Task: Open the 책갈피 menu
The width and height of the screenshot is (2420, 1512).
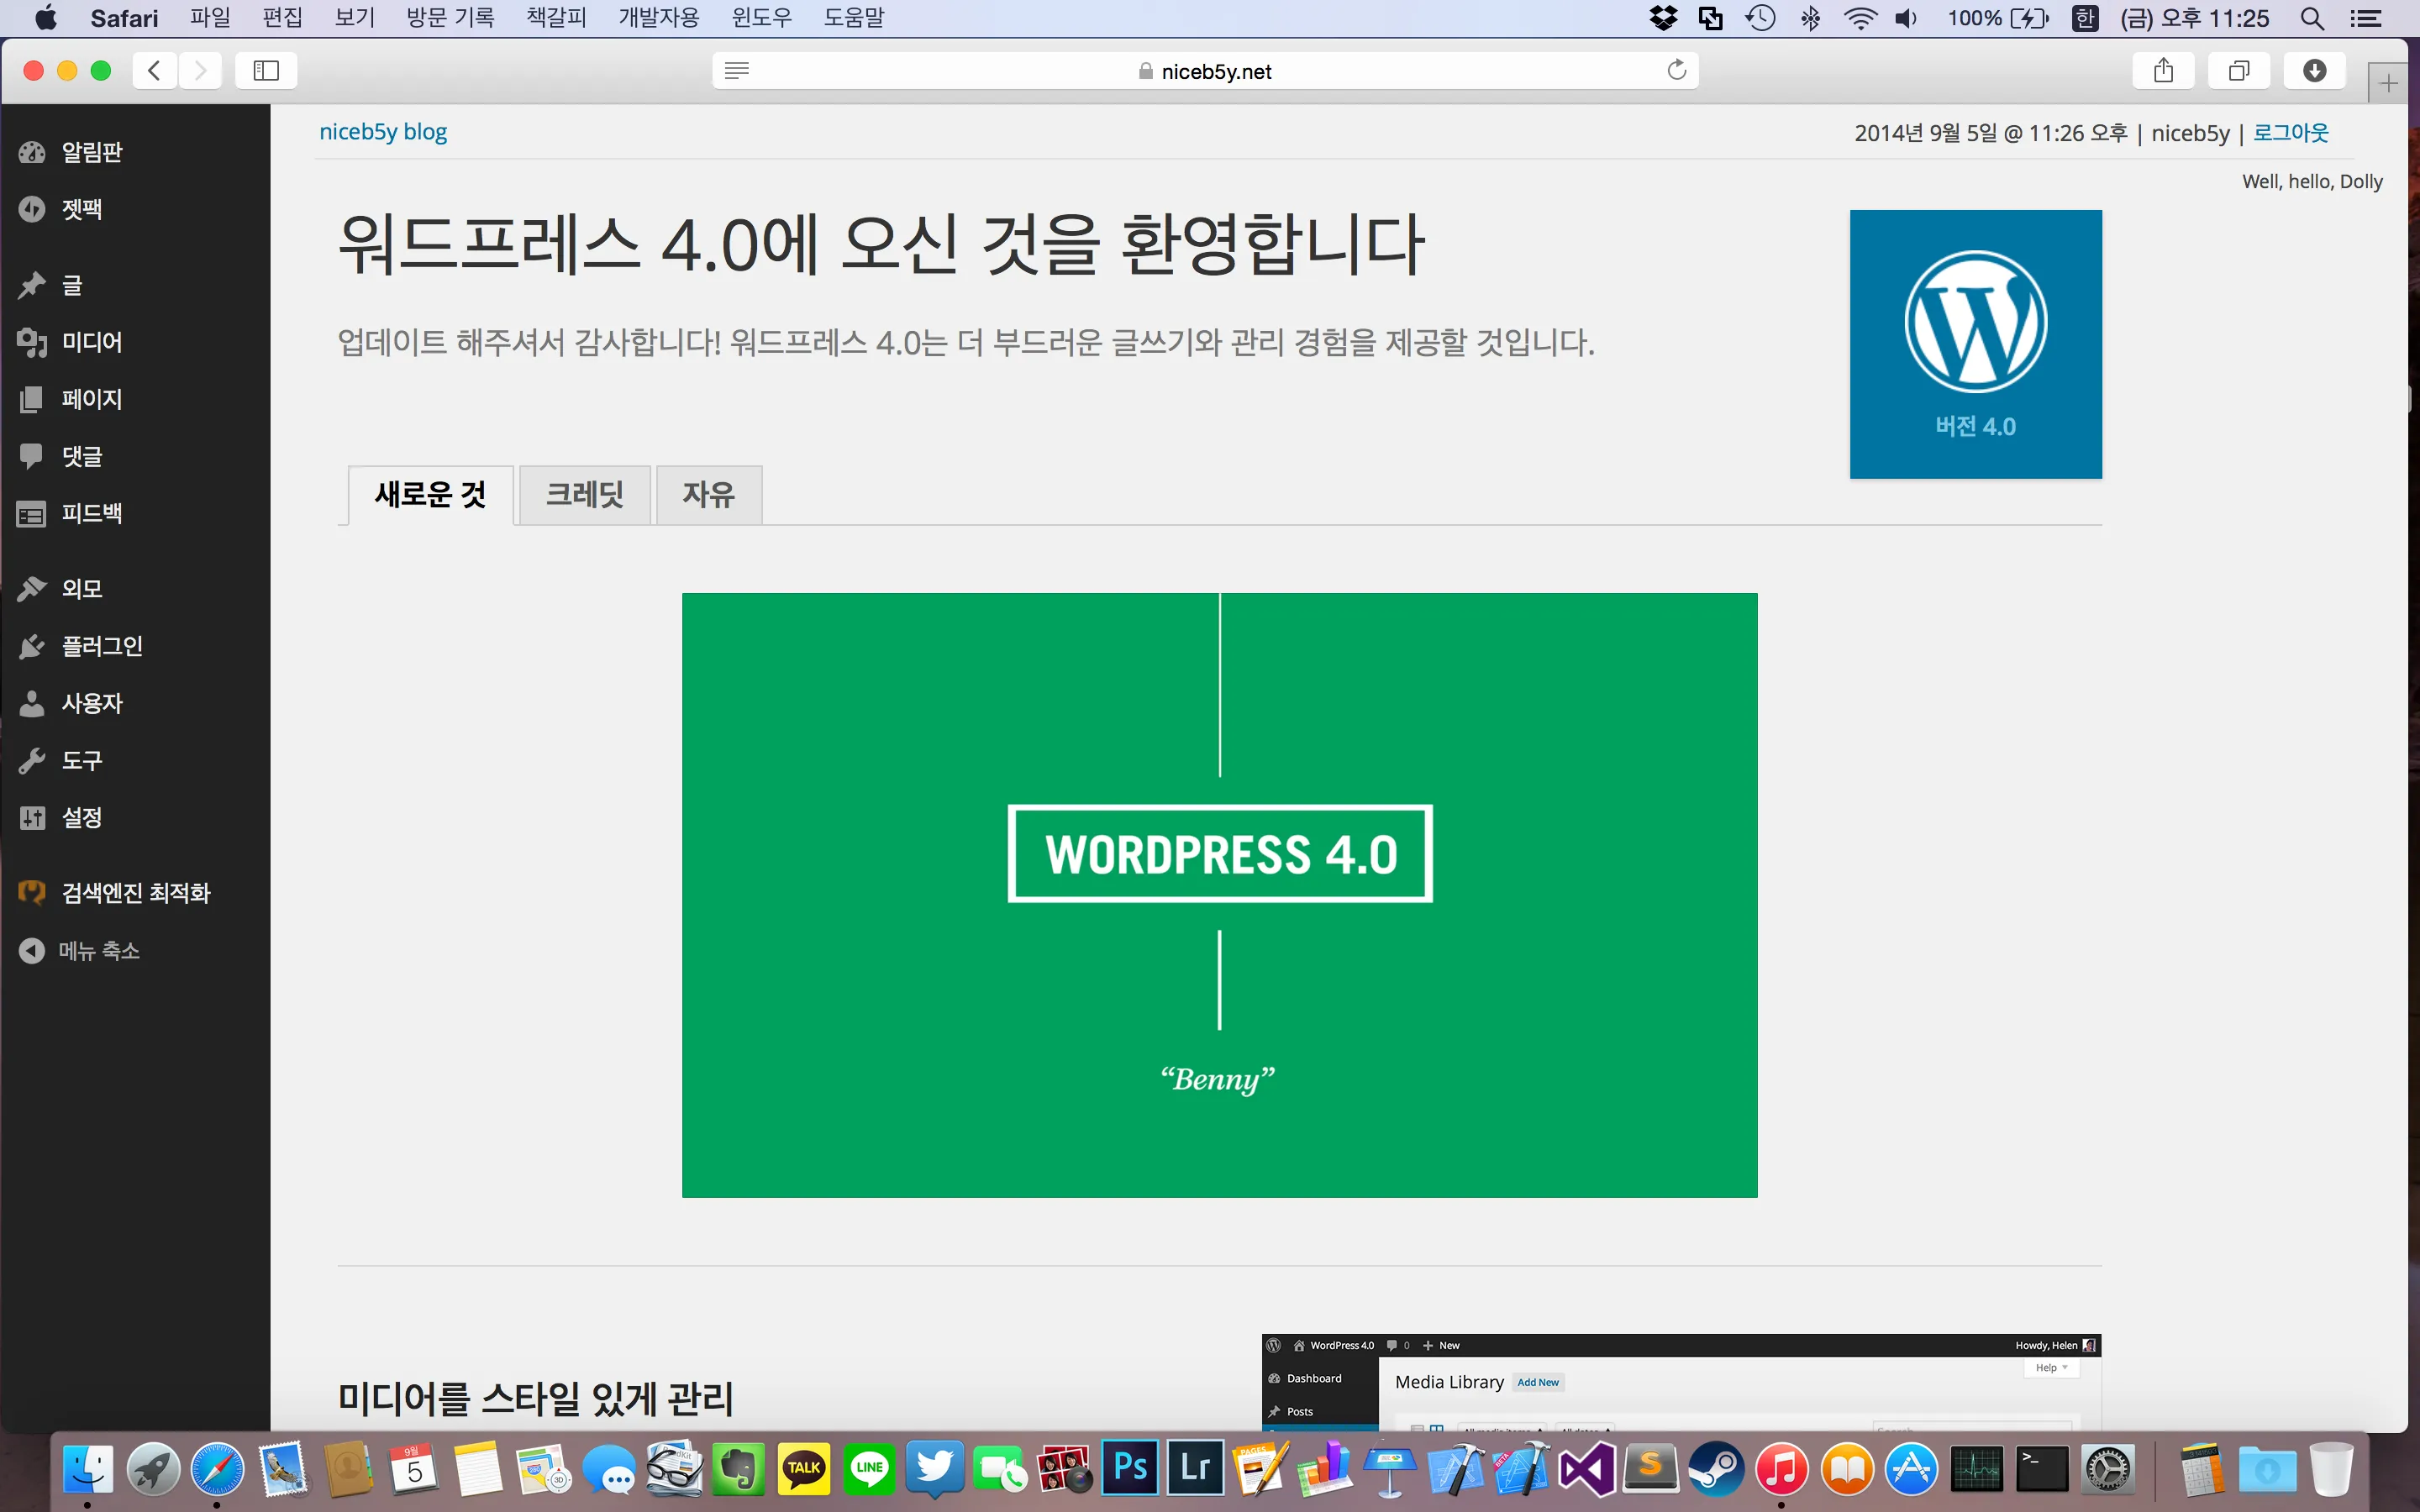Action: pos(556,17)
